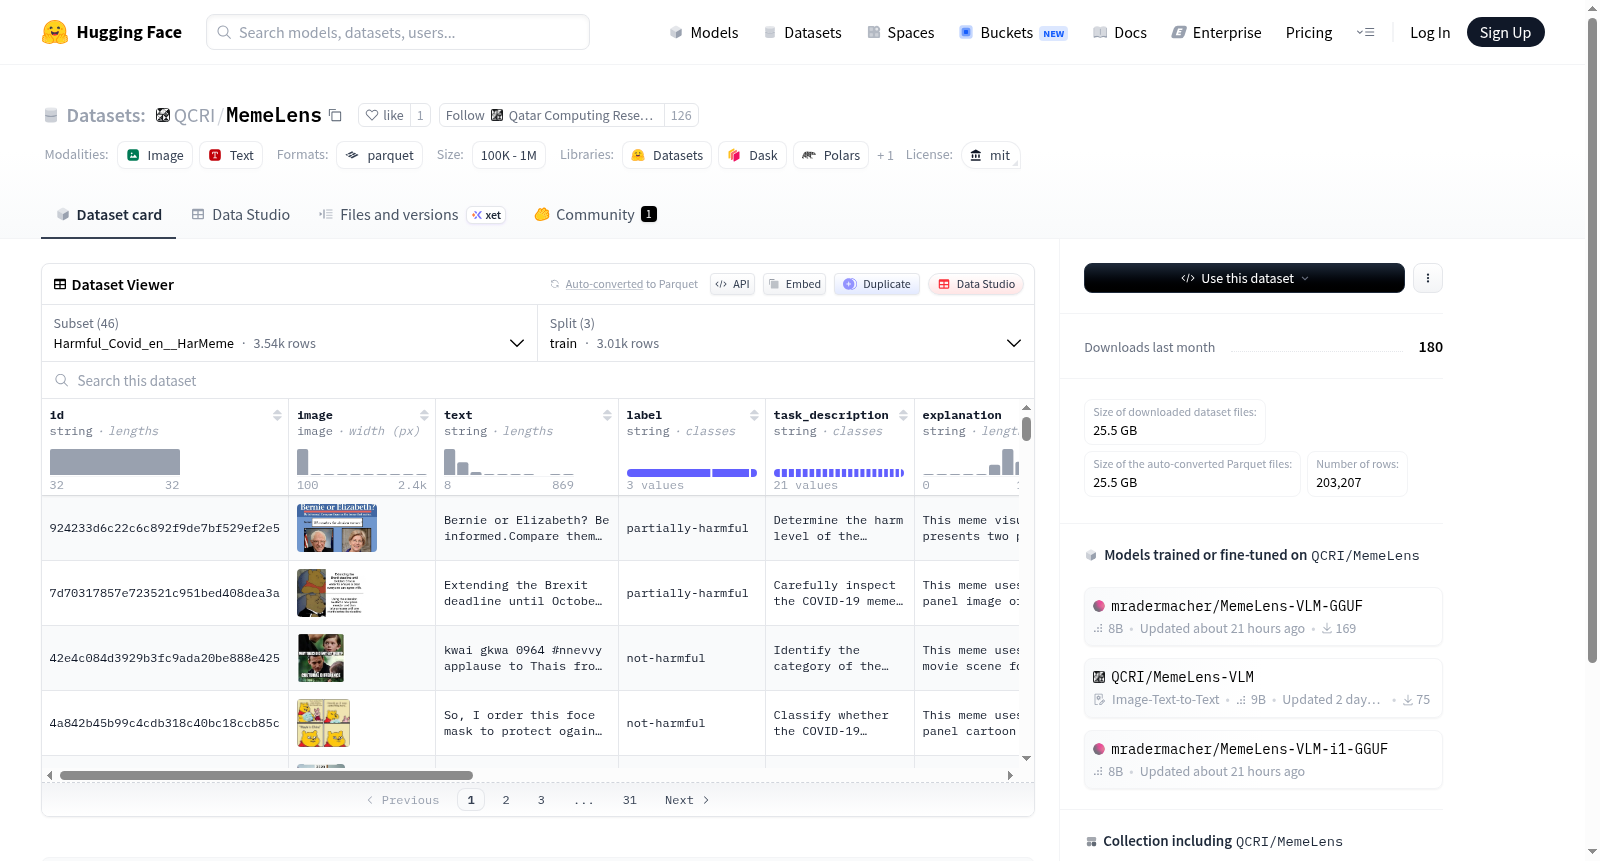
Task: Click the API button in Dataset Viewer
Action: click(x=732, y=284)
